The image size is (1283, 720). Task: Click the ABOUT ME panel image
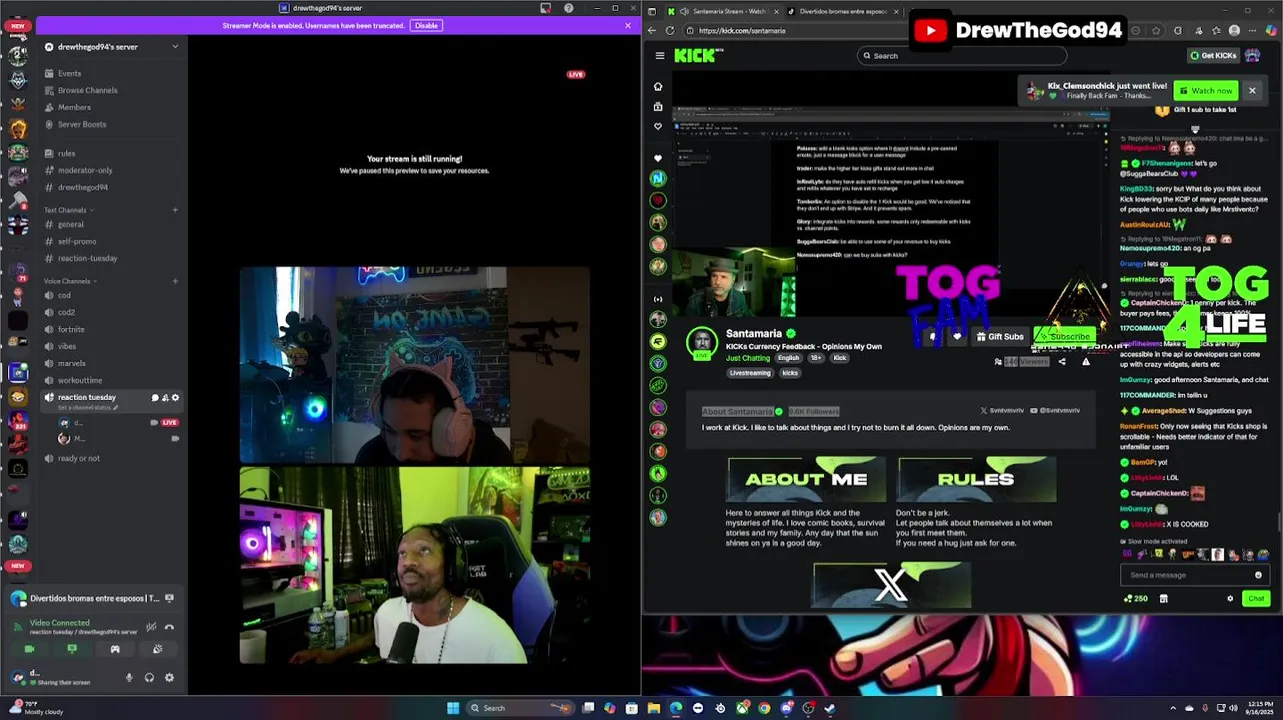pos(806,479)
